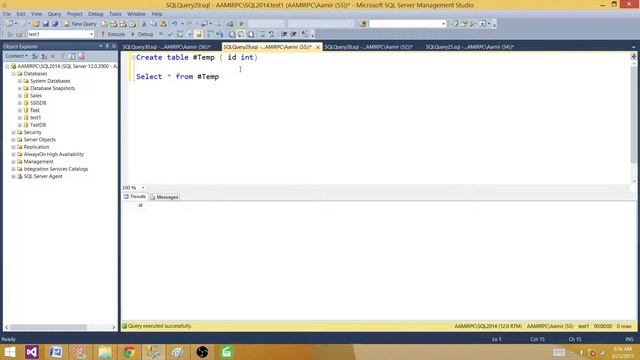Screen dimensions: 640x360
Task: Switch to the SQLQuery28.sql tab
Action: coord(368,47)
